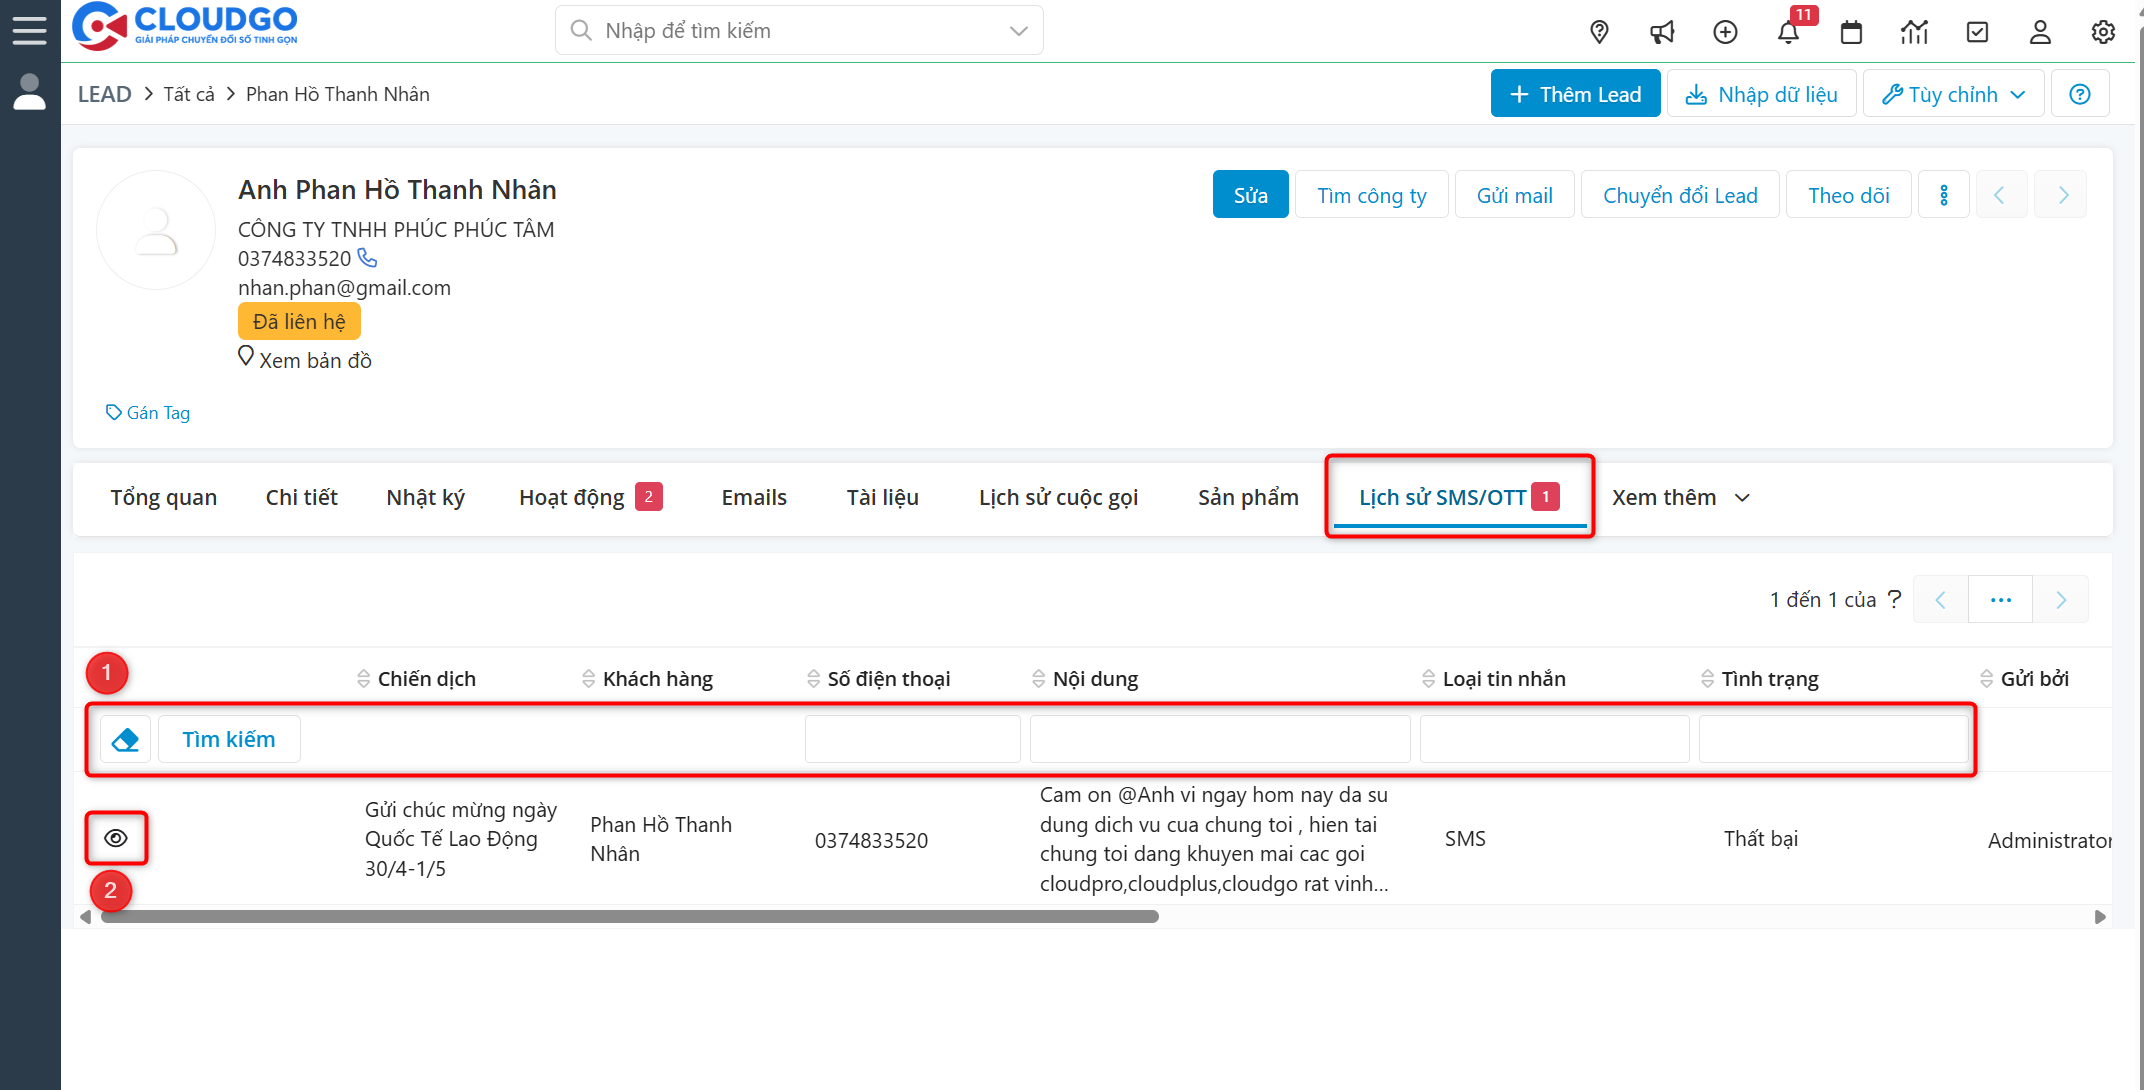Switch to the 'Lịch sử cuộc gọi' tab

pyautogui.click(x=1058, y=497)
